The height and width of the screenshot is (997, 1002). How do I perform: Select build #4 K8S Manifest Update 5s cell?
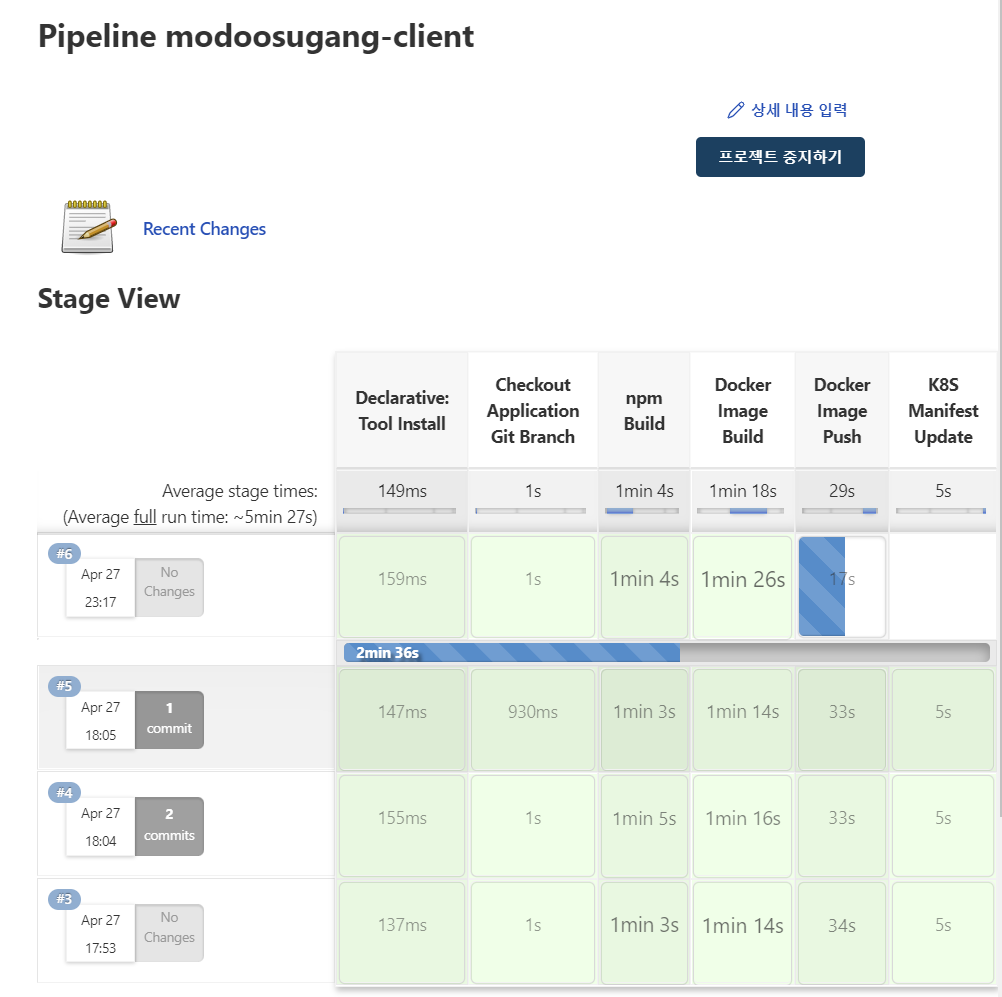(x=943, y=826)
